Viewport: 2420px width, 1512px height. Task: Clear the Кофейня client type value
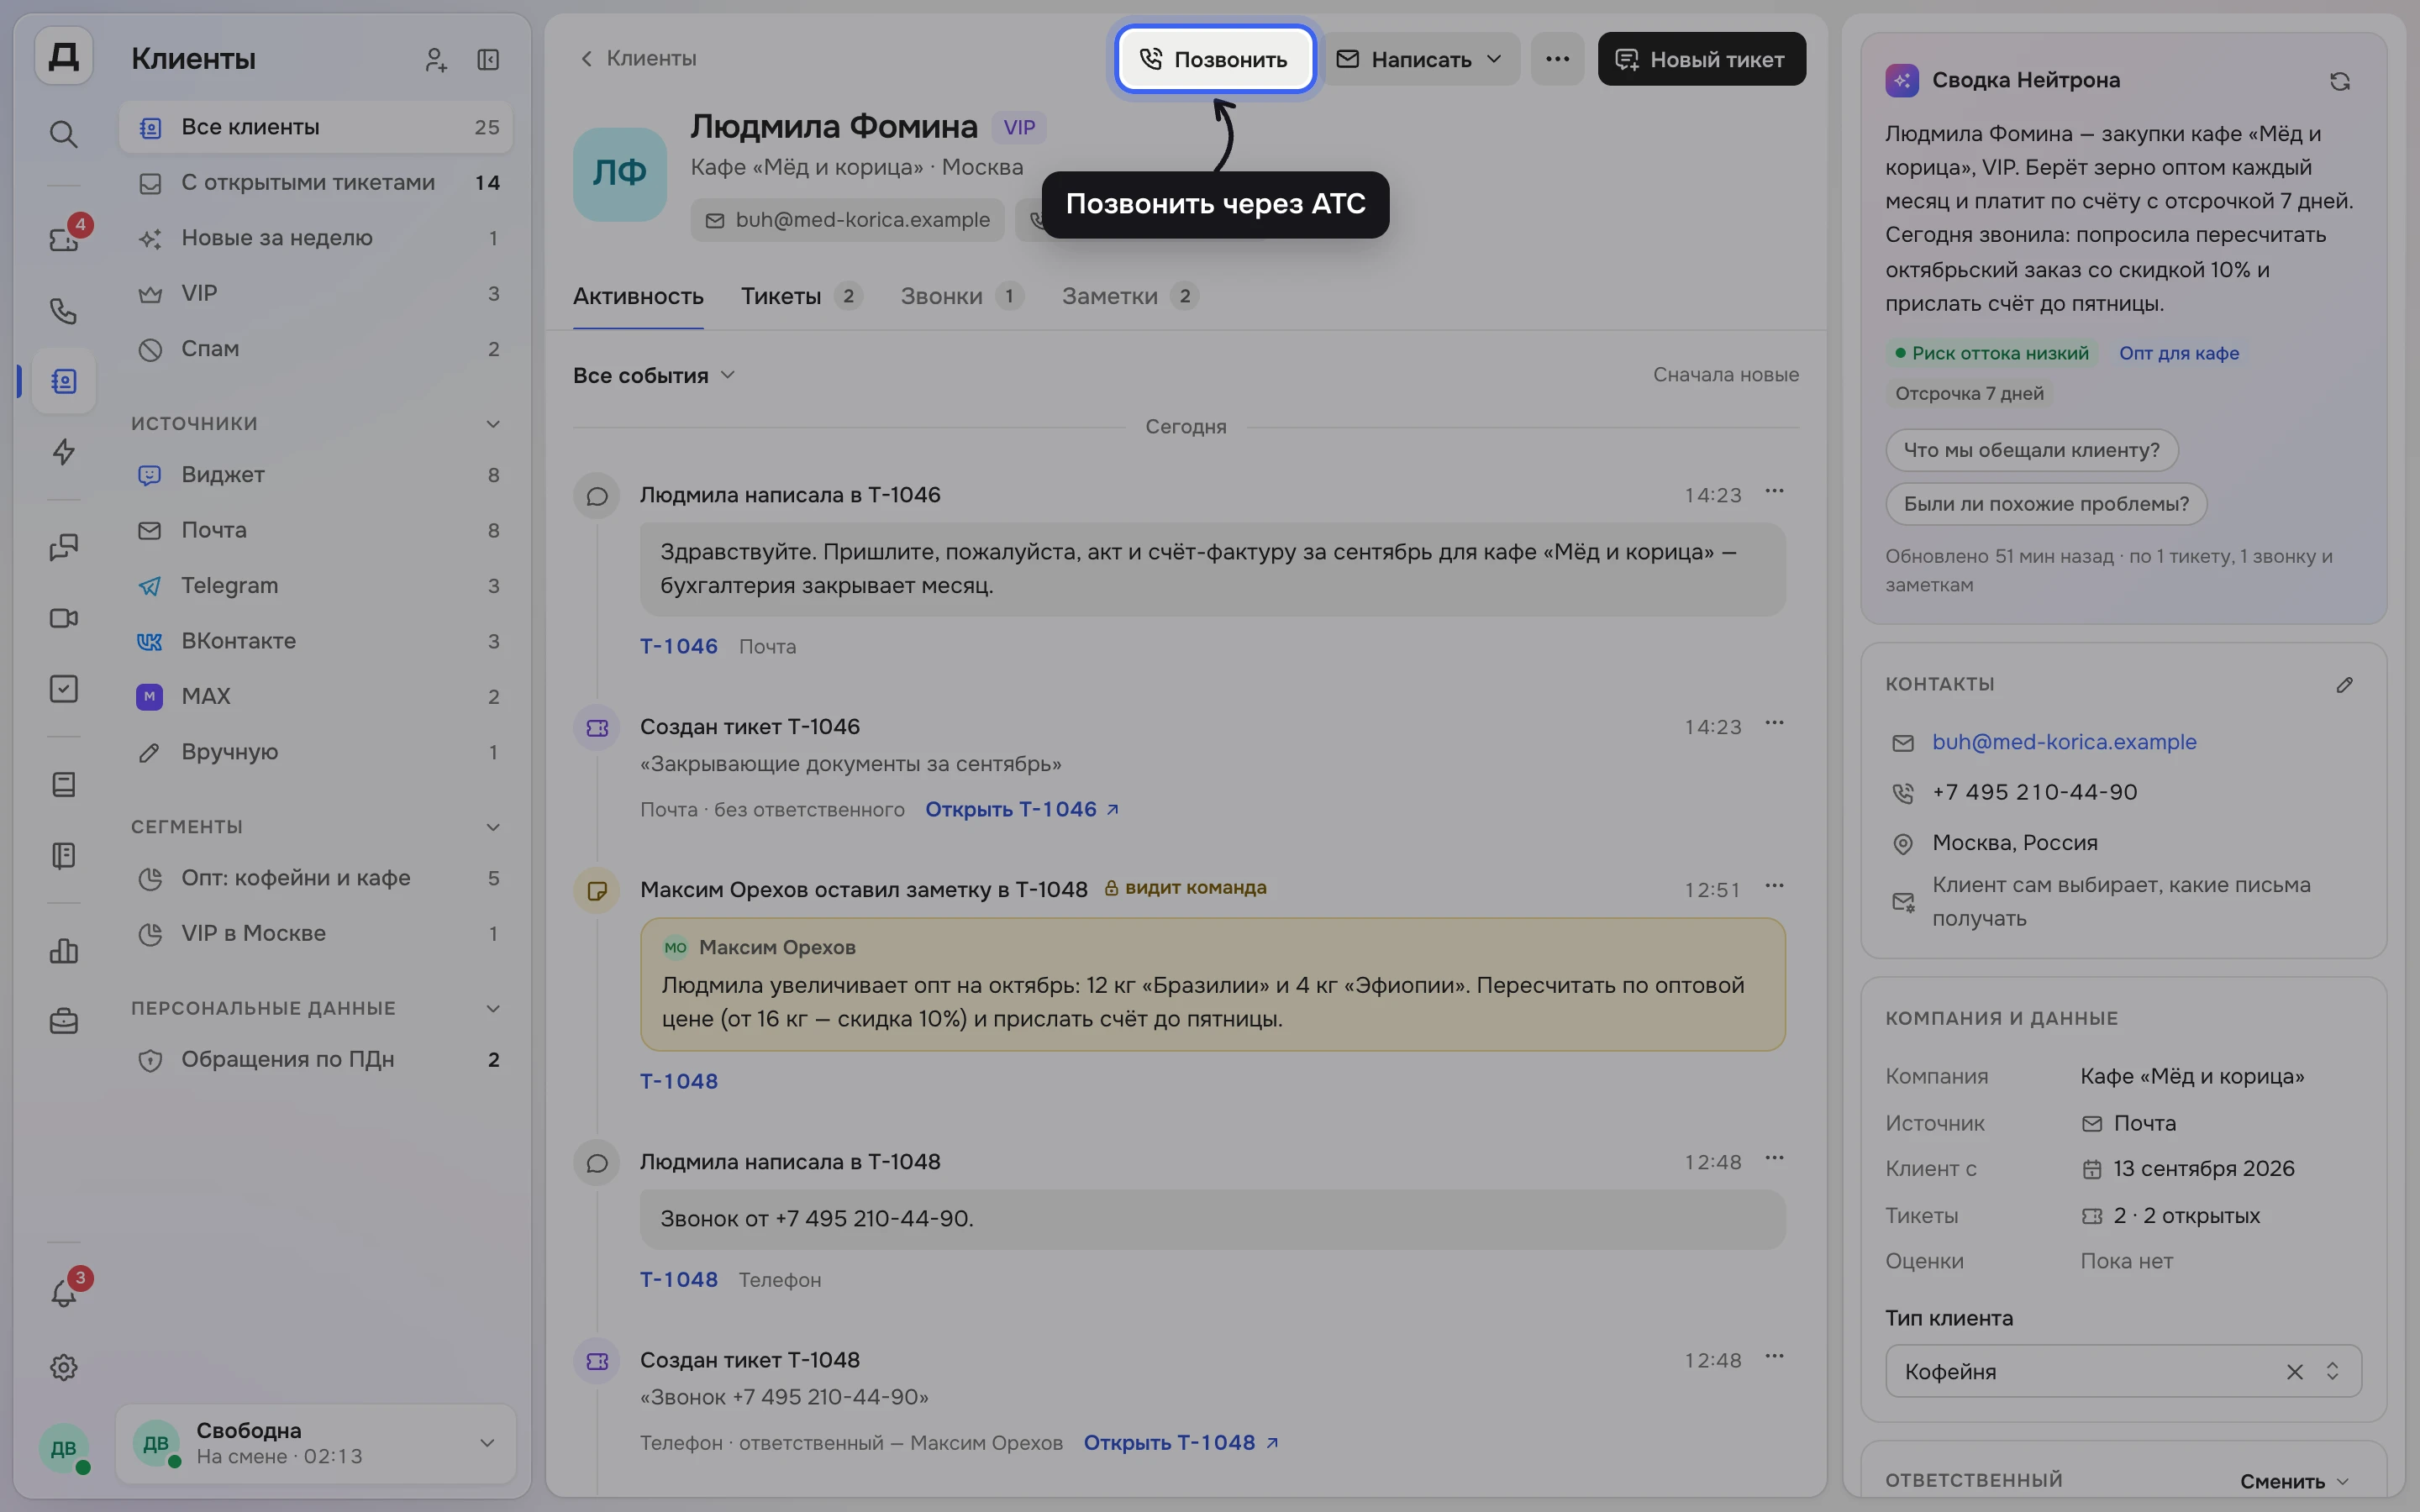point(2294,1371)
